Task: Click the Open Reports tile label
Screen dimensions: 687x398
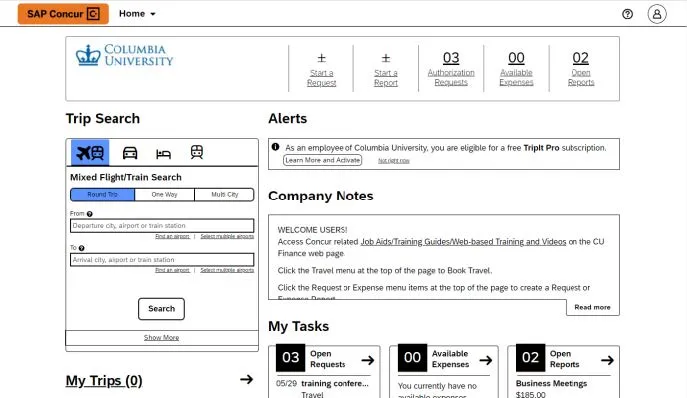Action: coord(564,359)
